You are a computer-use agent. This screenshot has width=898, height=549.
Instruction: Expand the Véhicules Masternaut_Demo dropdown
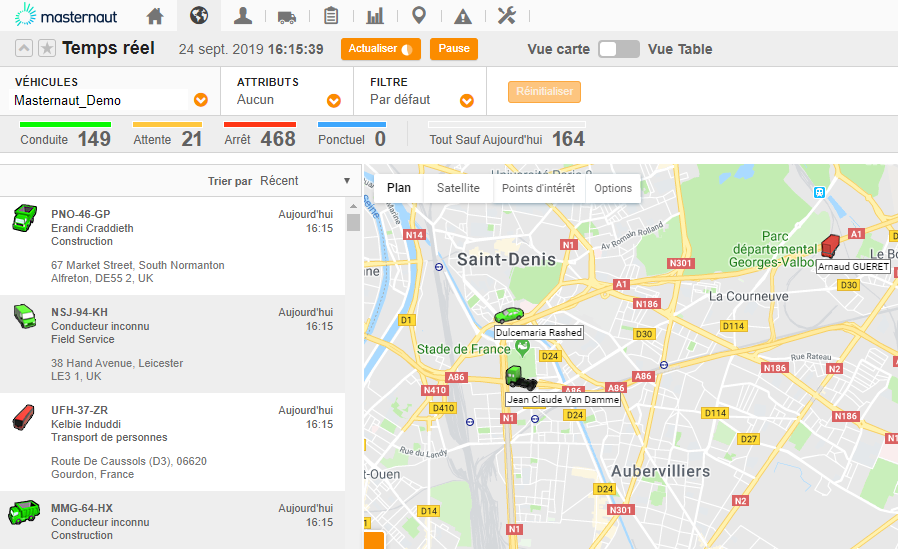[x=200, y=100]
